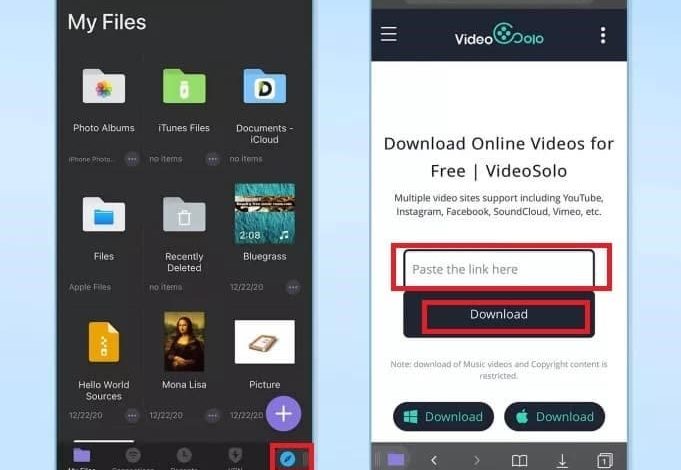Open more options for Mona Lisa
This screenshot has width=681, height=470.
coord(212,416)
